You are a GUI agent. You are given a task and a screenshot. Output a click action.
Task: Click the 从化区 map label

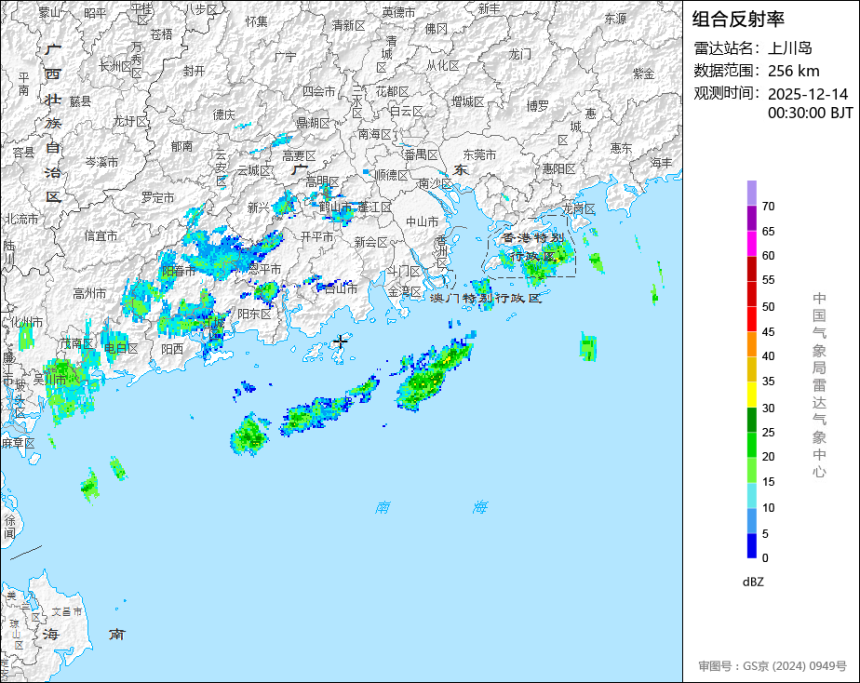coord(443,66)
